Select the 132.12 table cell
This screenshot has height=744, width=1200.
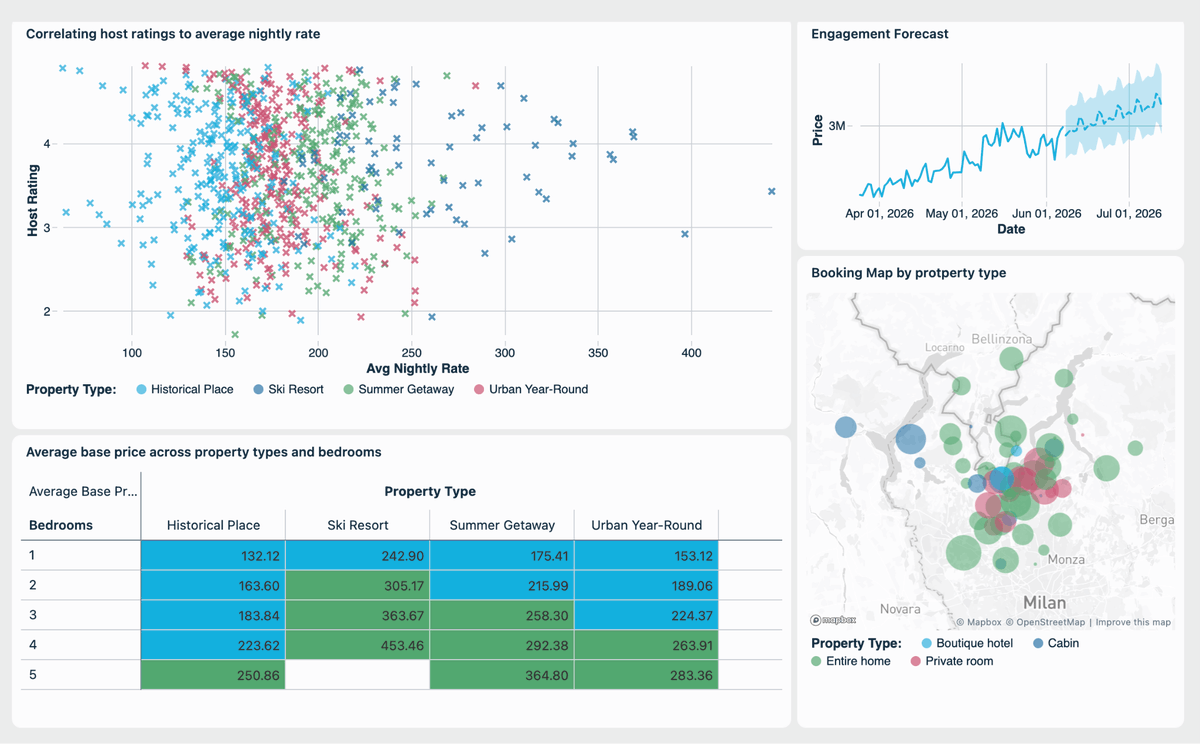click(x=213, y=555)
